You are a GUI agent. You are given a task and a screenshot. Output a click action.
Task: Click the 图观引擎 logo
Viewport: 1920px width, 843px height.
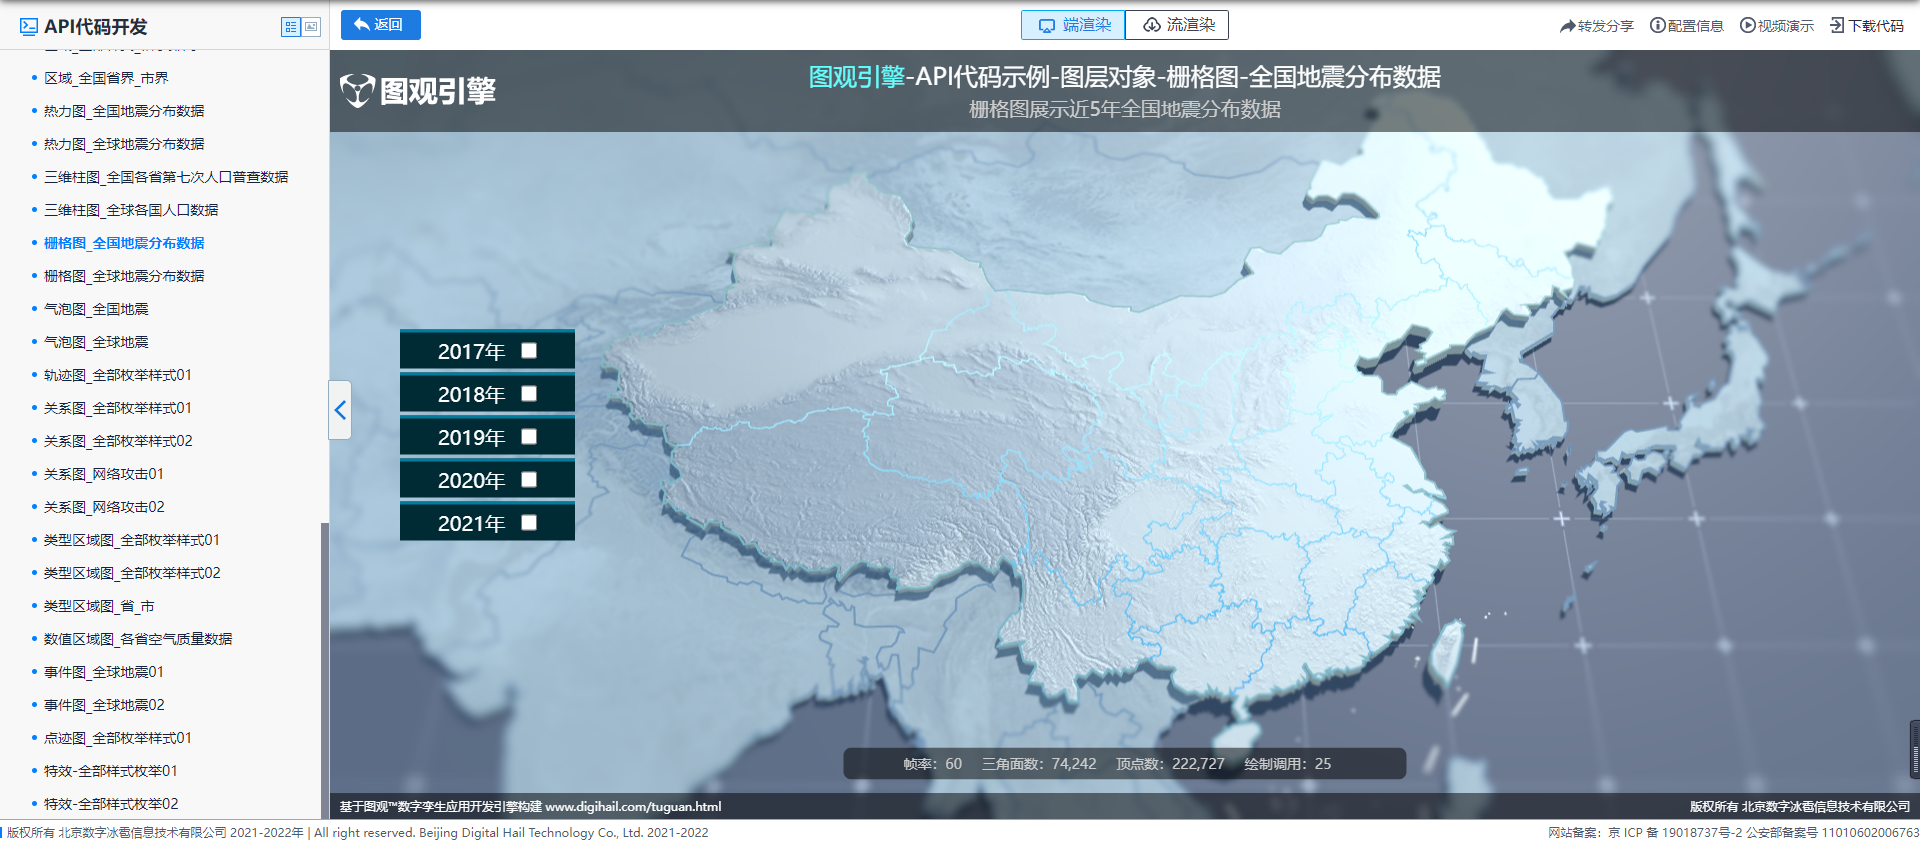tap(418, 91)
